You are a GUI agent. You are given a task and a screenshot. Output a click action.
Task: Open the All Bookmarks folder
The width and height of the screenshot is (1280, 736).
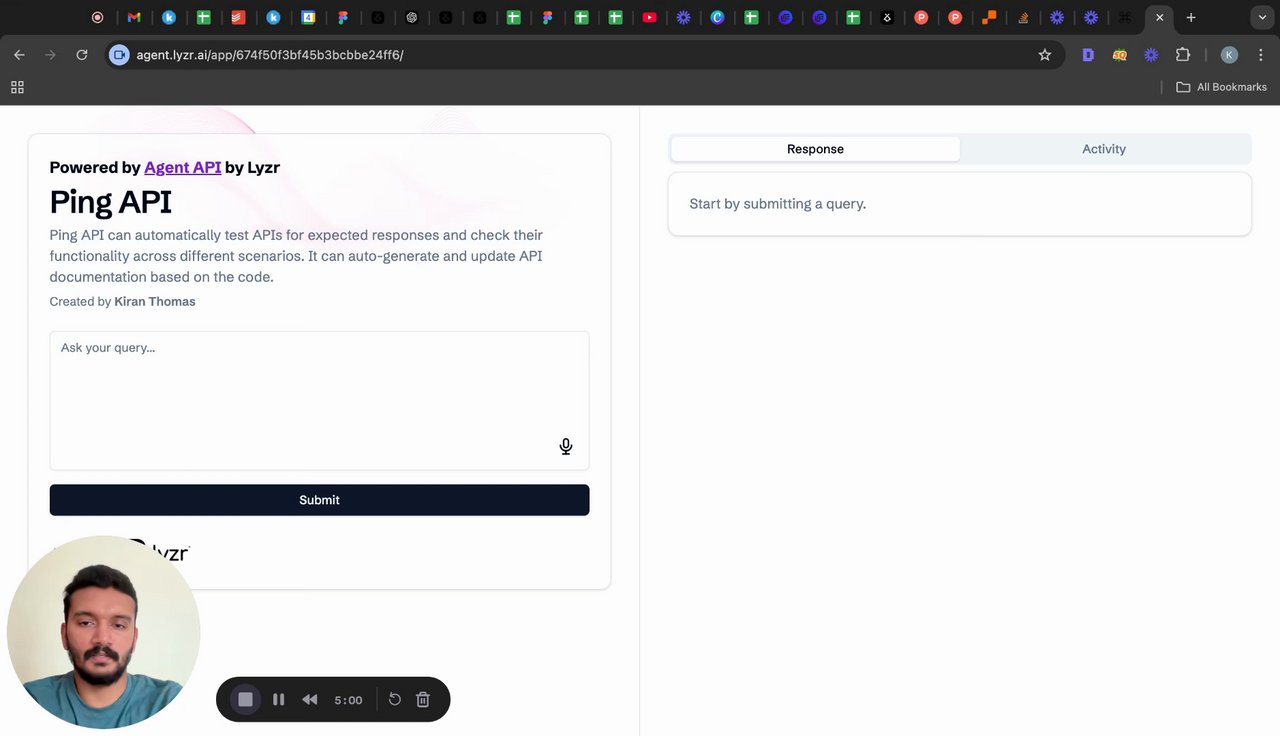pyautogui.click(x=1221, y=87)
